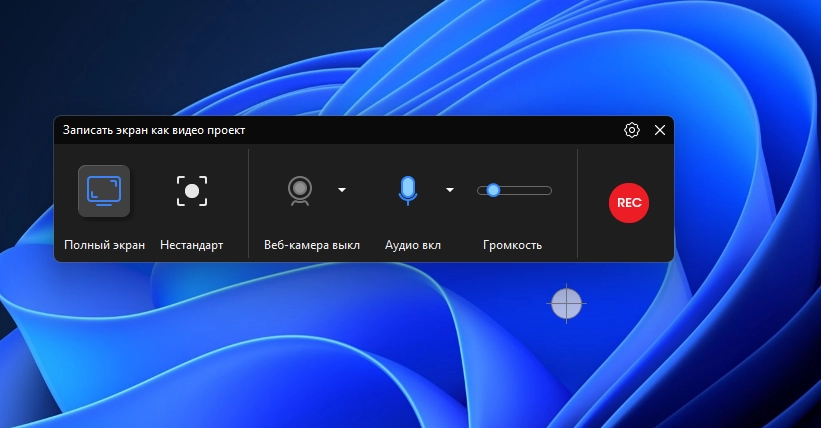Image resolution: width=821 pixels, height=428 pixels.
Task: Toggle webcam using the 'Веб-камера выкл' label
Action: [312, 245]
